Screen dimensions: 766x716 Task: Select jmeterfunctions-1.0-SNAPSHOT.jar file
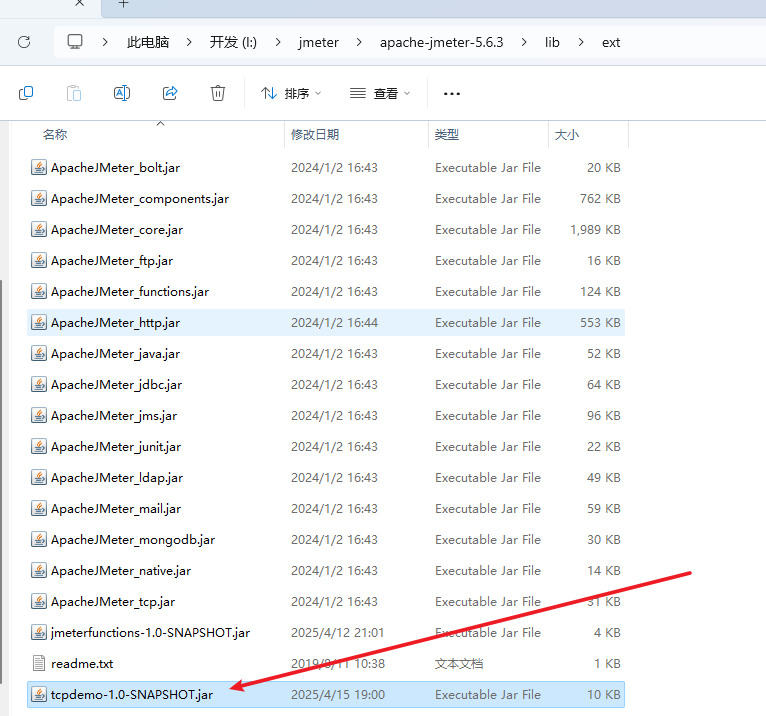click(x=150, y=632)
